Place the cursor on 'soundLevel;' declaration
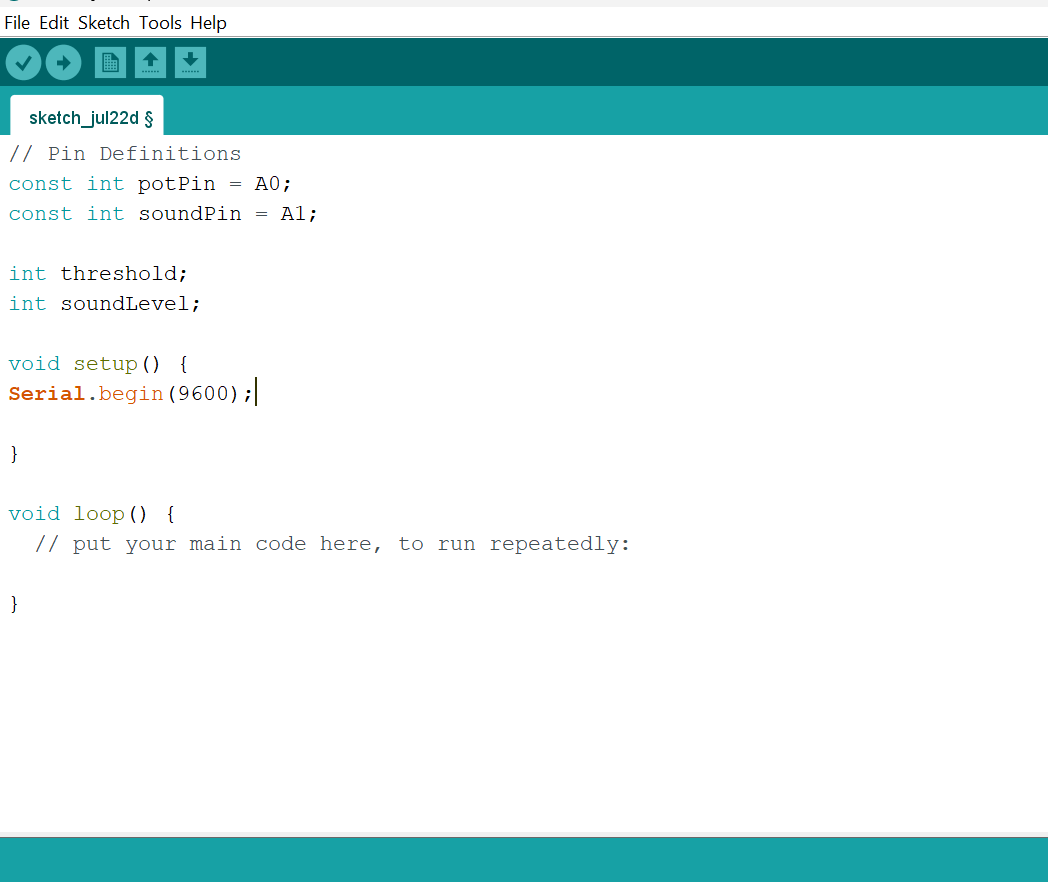 (130, 304)
